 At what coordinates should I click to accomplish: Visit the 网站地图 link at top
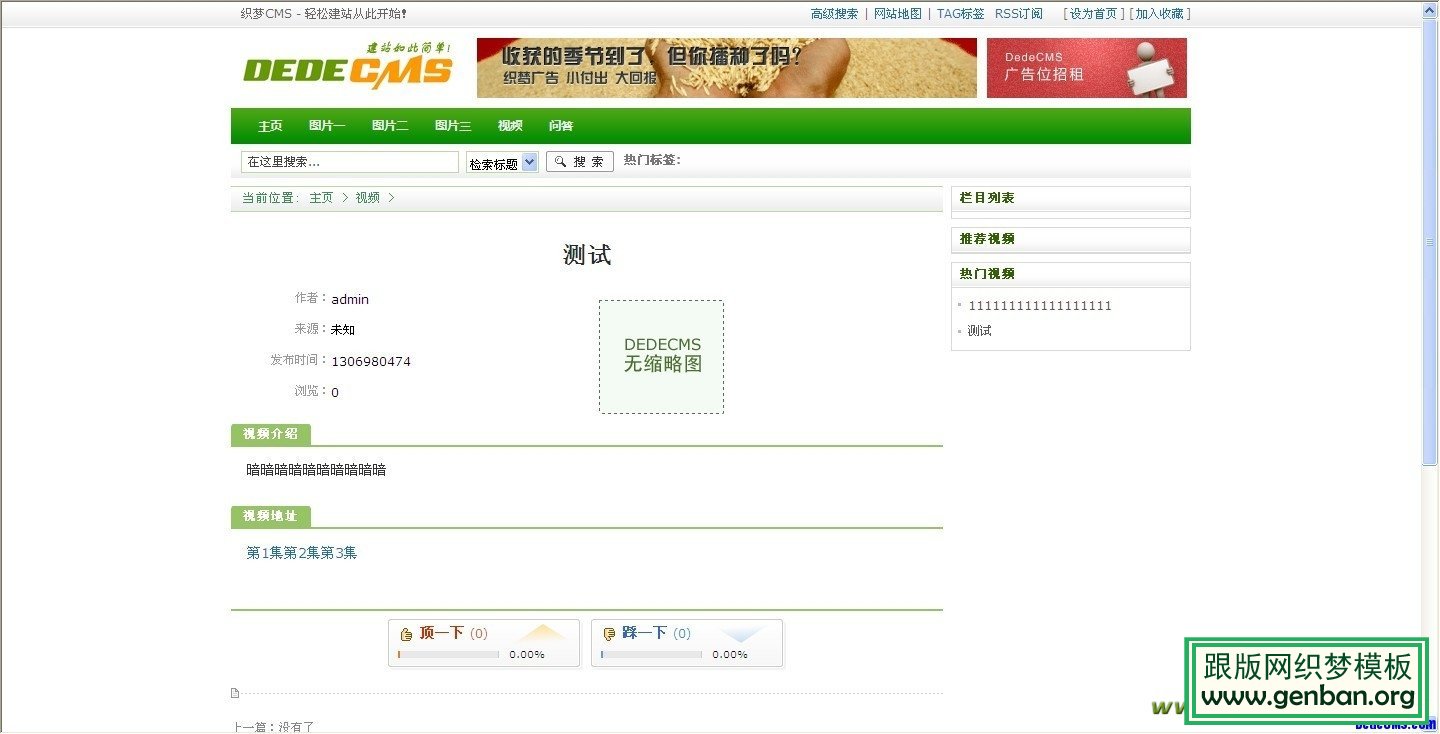897,14
